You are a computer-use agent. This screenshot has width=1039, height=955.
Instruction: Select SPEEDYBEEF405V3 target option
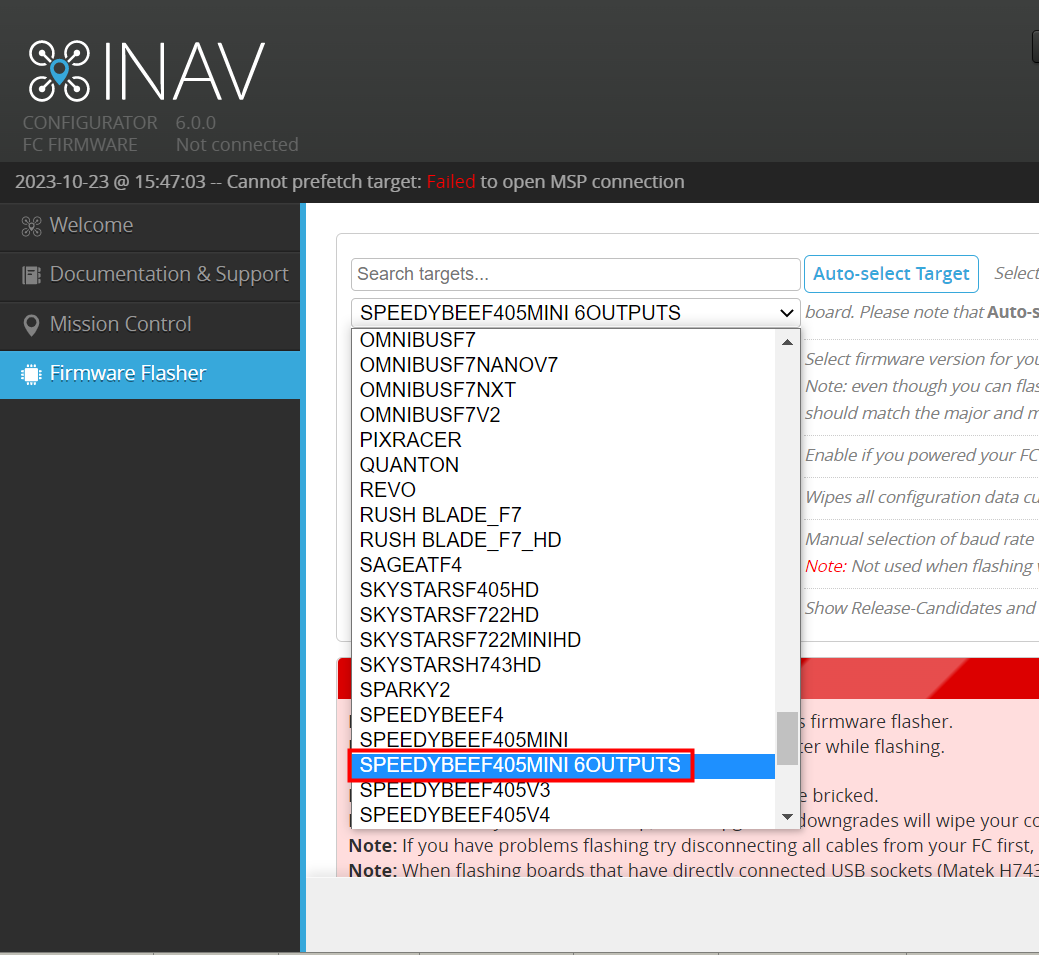pyautogui.click(x=564, y=791)
